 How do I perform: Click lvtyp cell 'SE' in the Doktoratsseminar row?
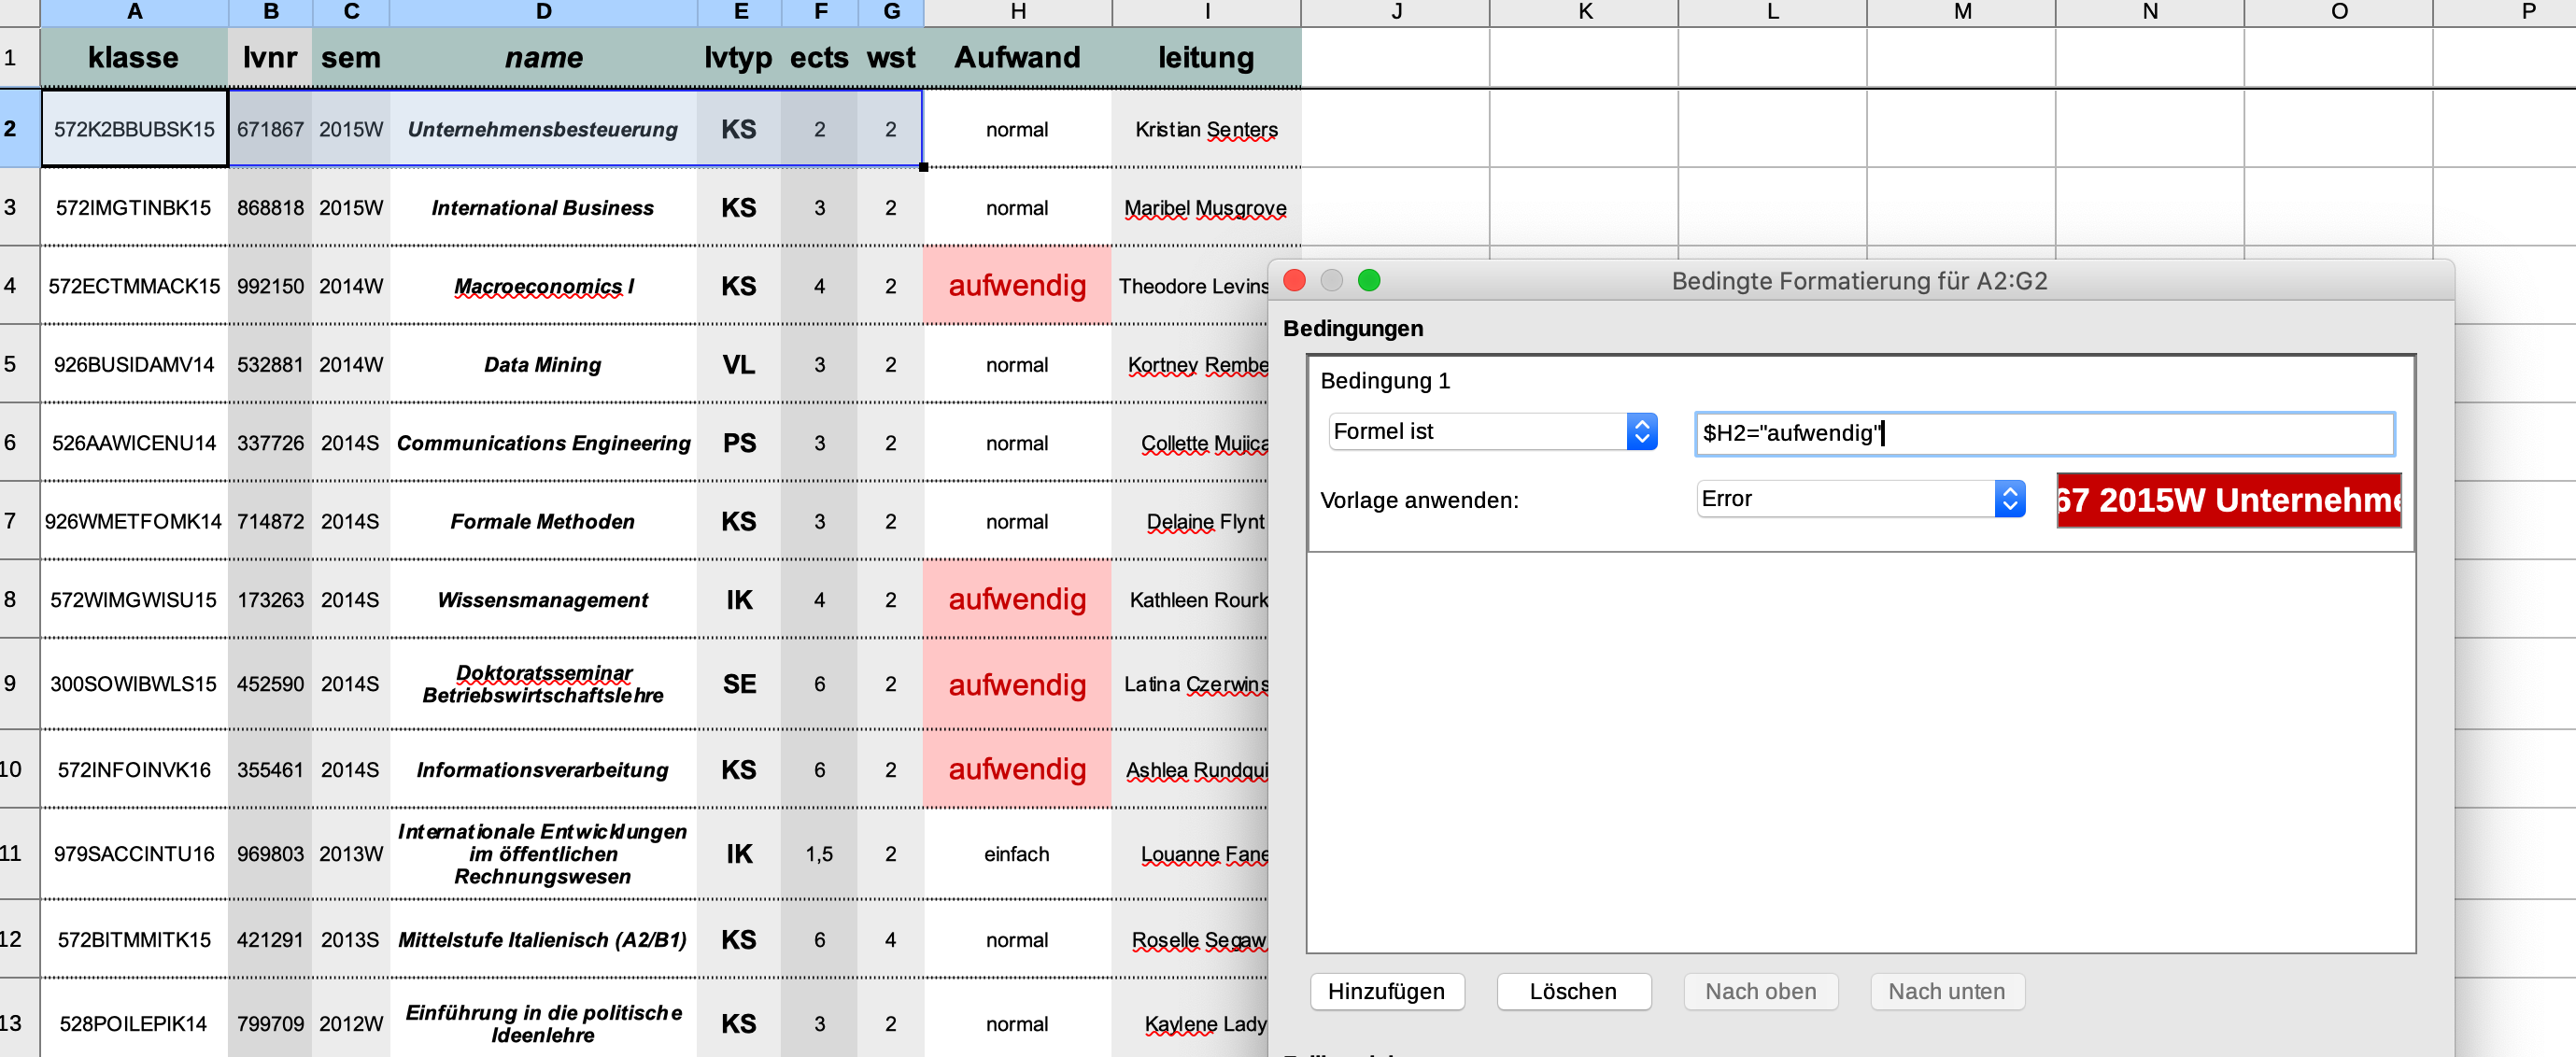739,684
